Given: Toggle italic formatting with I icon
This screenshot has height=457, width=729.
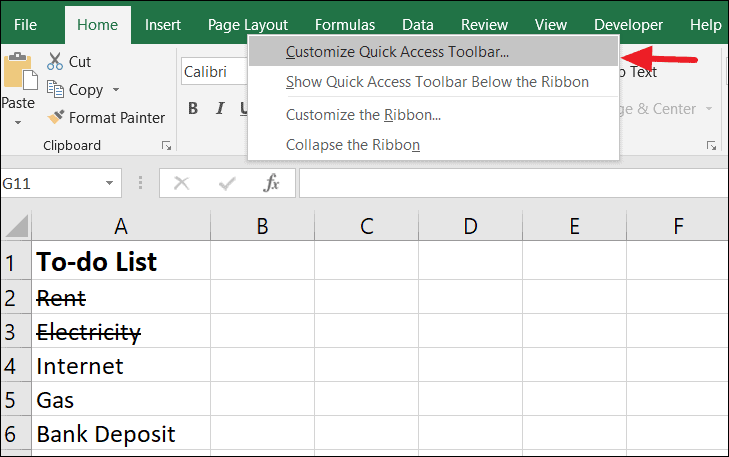Looking at the screenshot, I should (x=220, y=108).
